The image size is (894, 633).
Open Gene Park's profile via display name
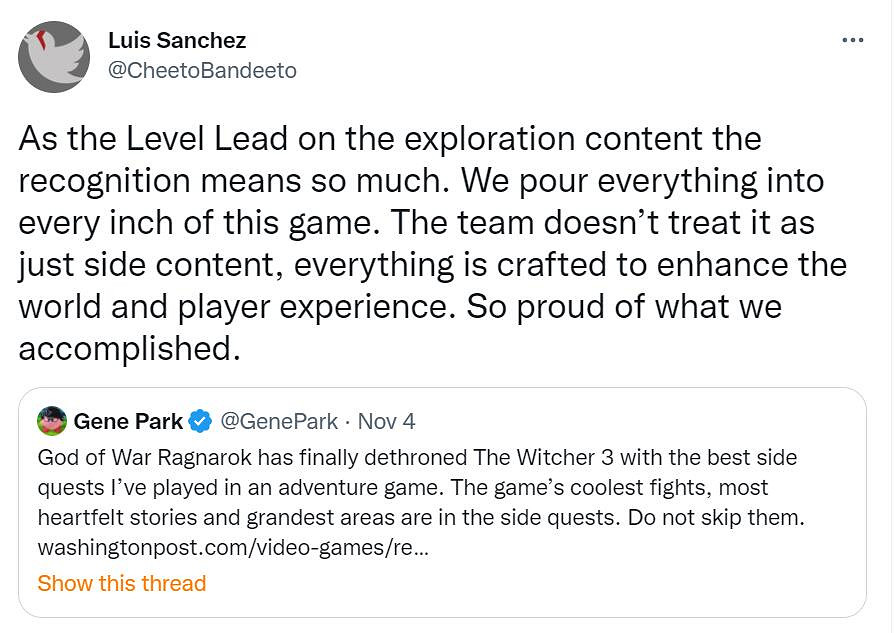point(128,421)
